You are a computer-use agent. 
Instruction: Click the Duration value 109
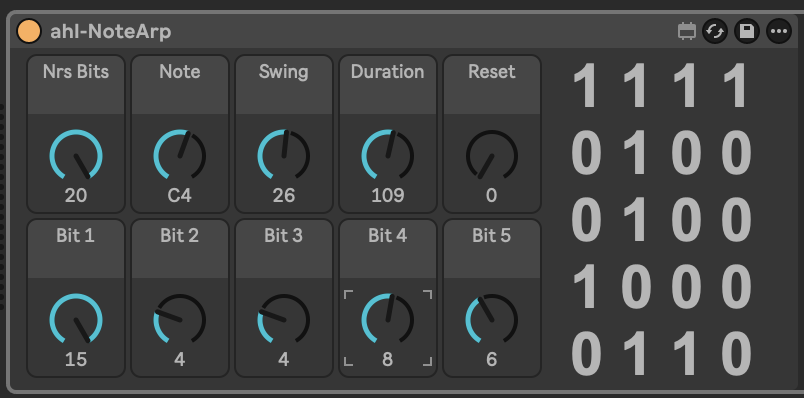(388, 195)
